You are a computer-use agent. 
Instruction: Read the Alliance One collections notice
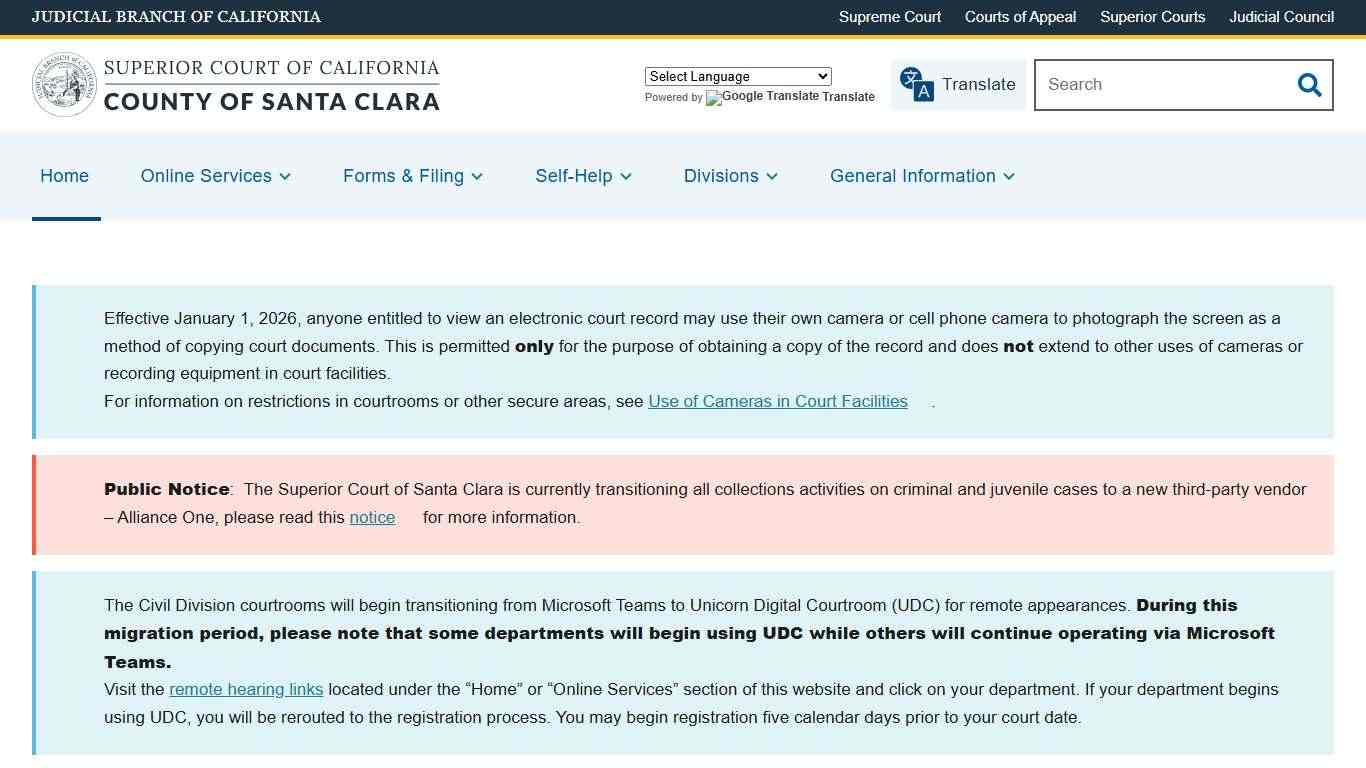(x=372, y=517)
